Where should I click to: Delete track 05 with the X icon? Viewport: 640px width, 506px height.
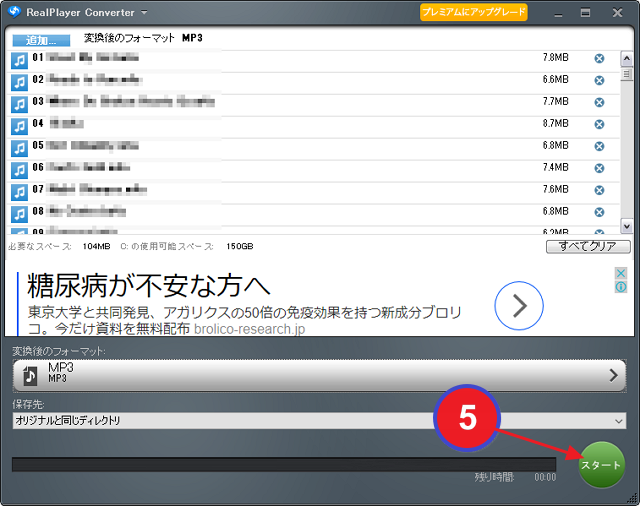coord(599,146)
